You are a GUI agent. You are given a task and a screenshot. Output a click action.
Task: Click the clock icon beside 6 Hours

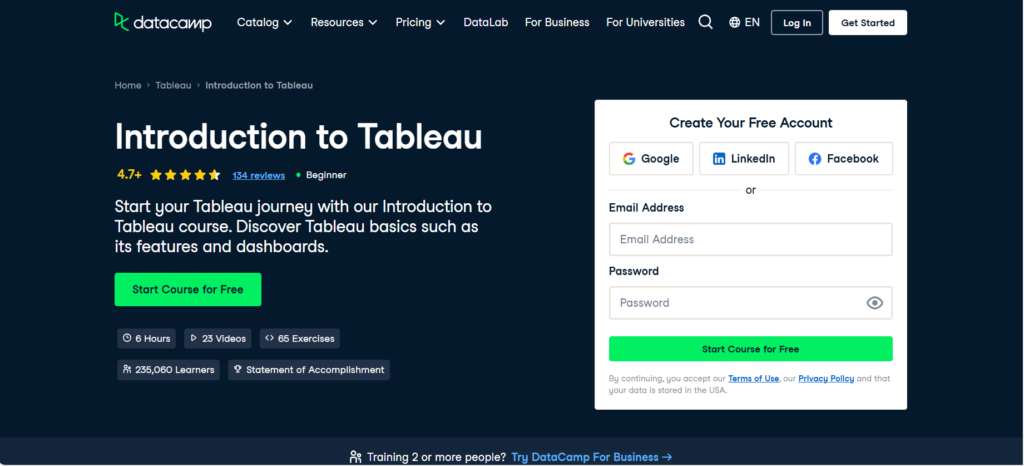pyautogui.click(x=127, y=338)
